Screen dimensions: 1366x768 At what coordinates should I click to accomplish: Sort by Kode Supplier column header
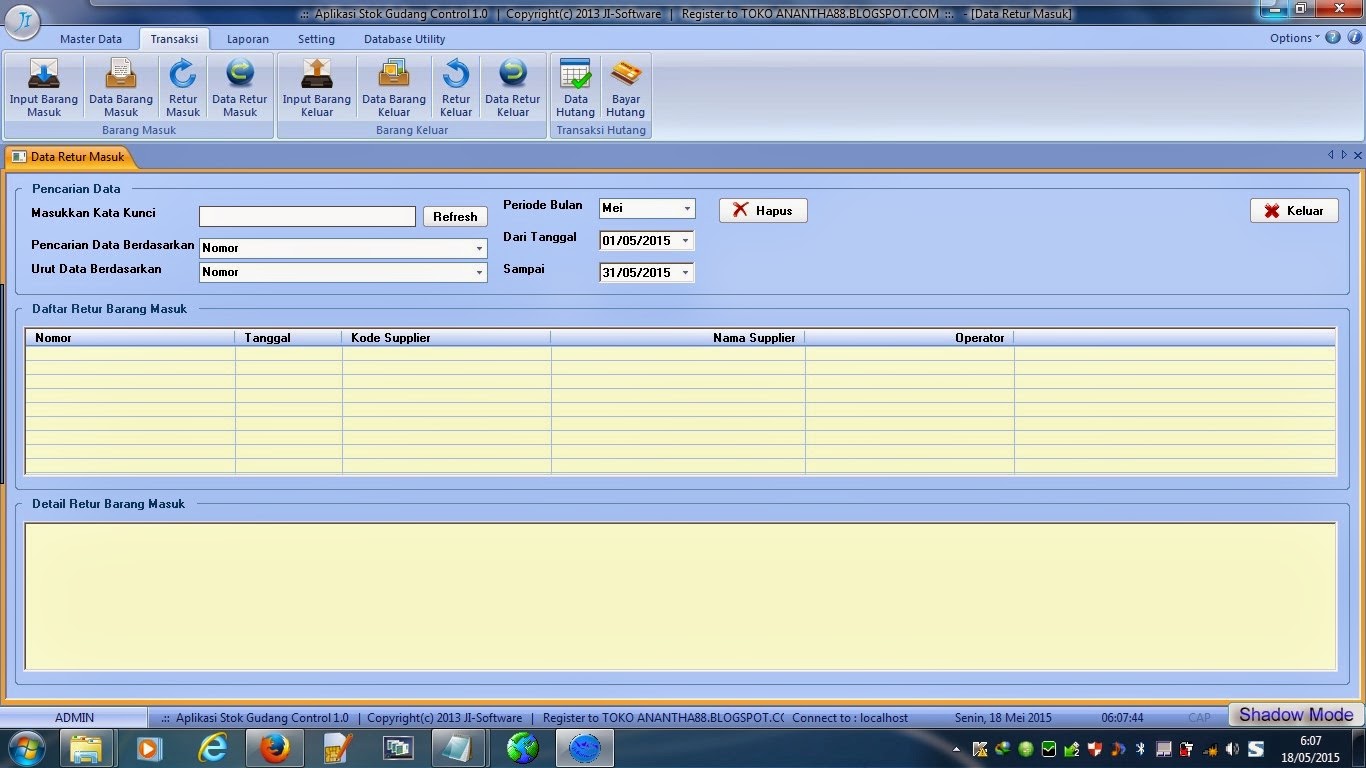coord(446,338)
